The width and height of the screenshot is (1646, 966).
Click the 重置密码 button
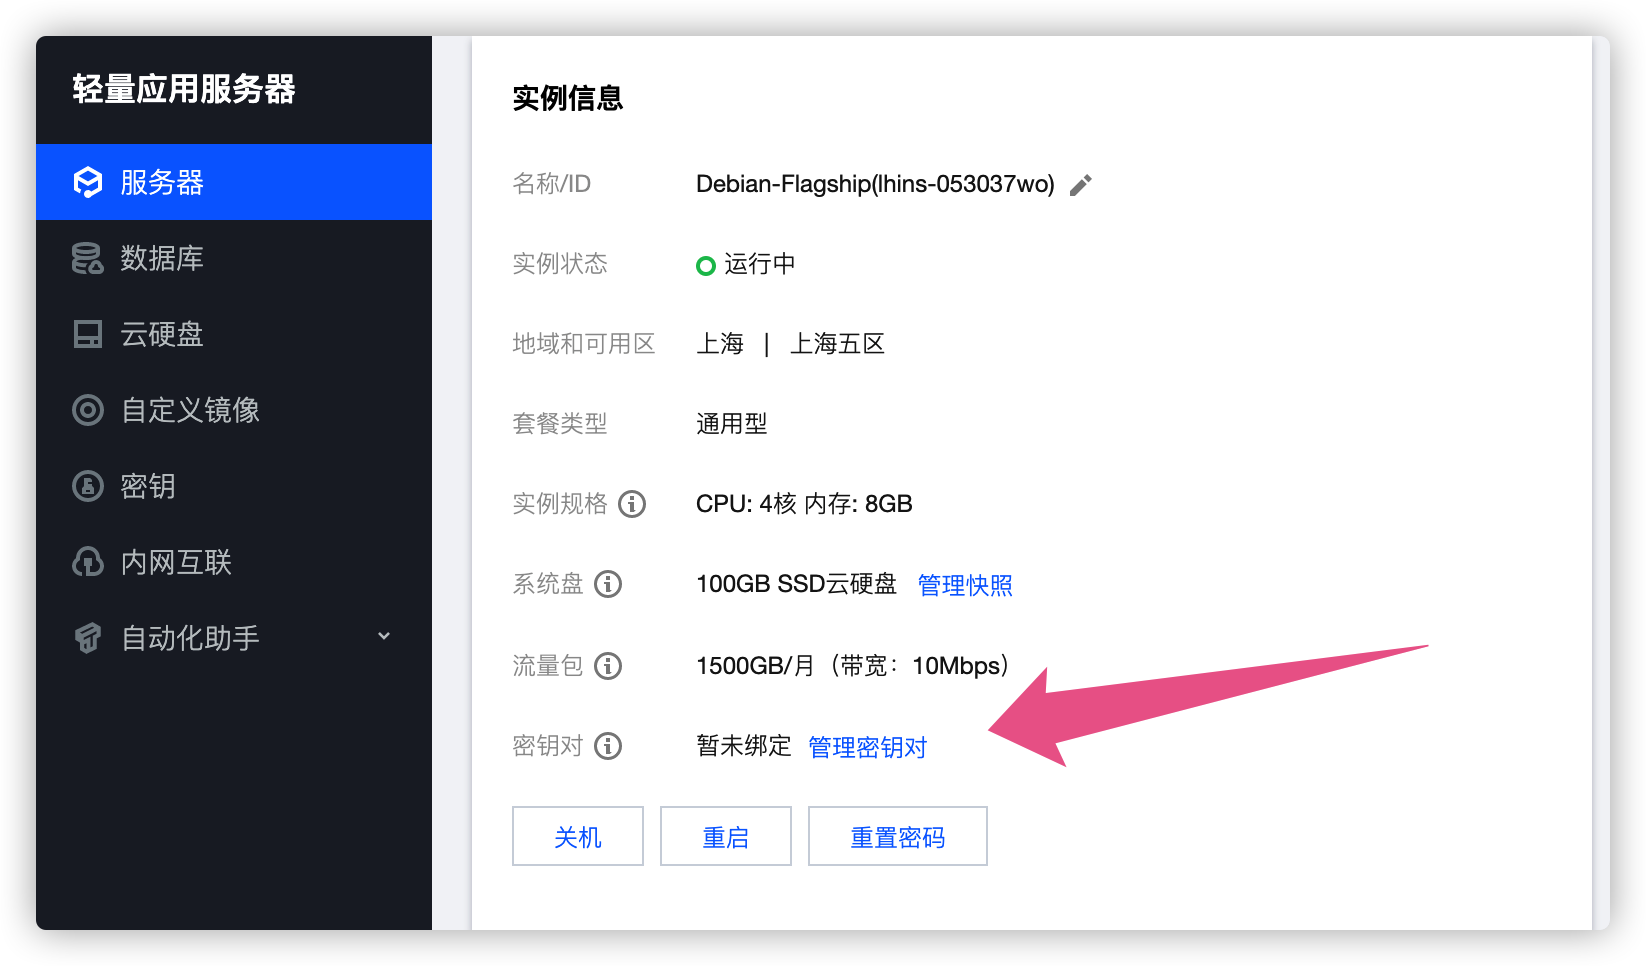coord(898,836)
